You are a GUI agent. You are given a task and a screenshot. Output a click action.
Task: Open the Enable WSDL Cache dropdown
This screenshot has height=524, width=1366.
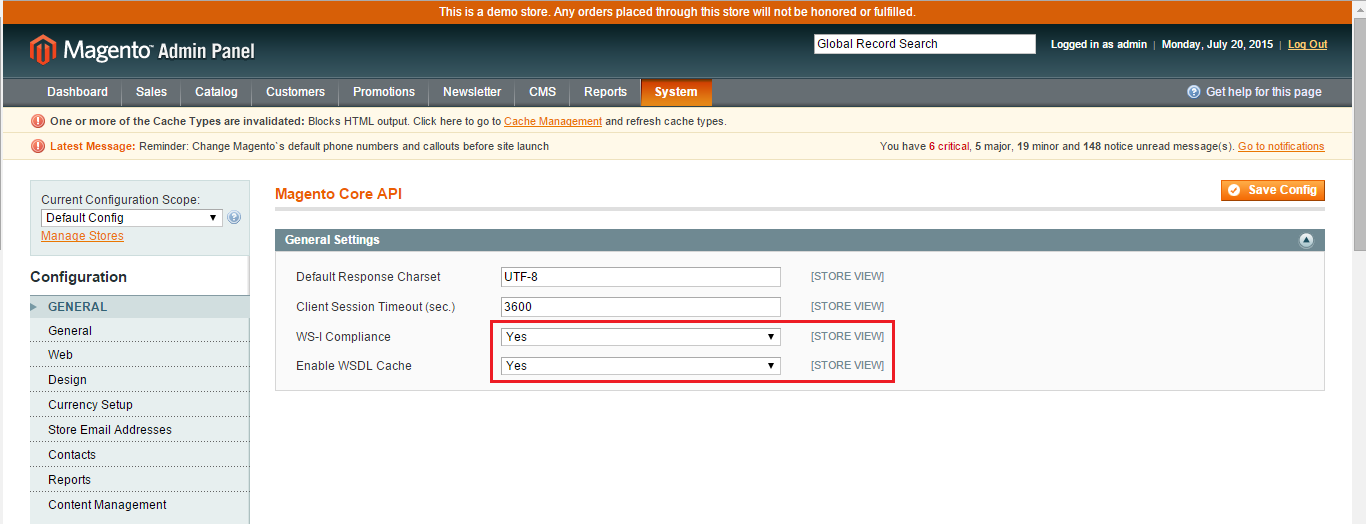640,366
